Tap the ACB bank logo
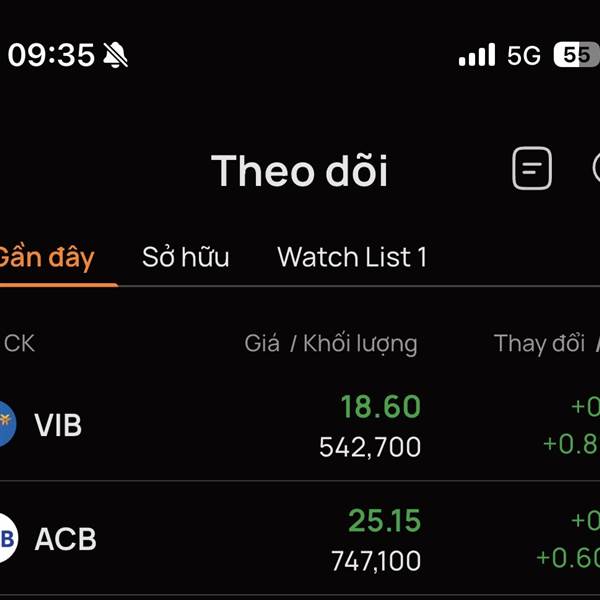600x600 pixels. tap(6, 538)
